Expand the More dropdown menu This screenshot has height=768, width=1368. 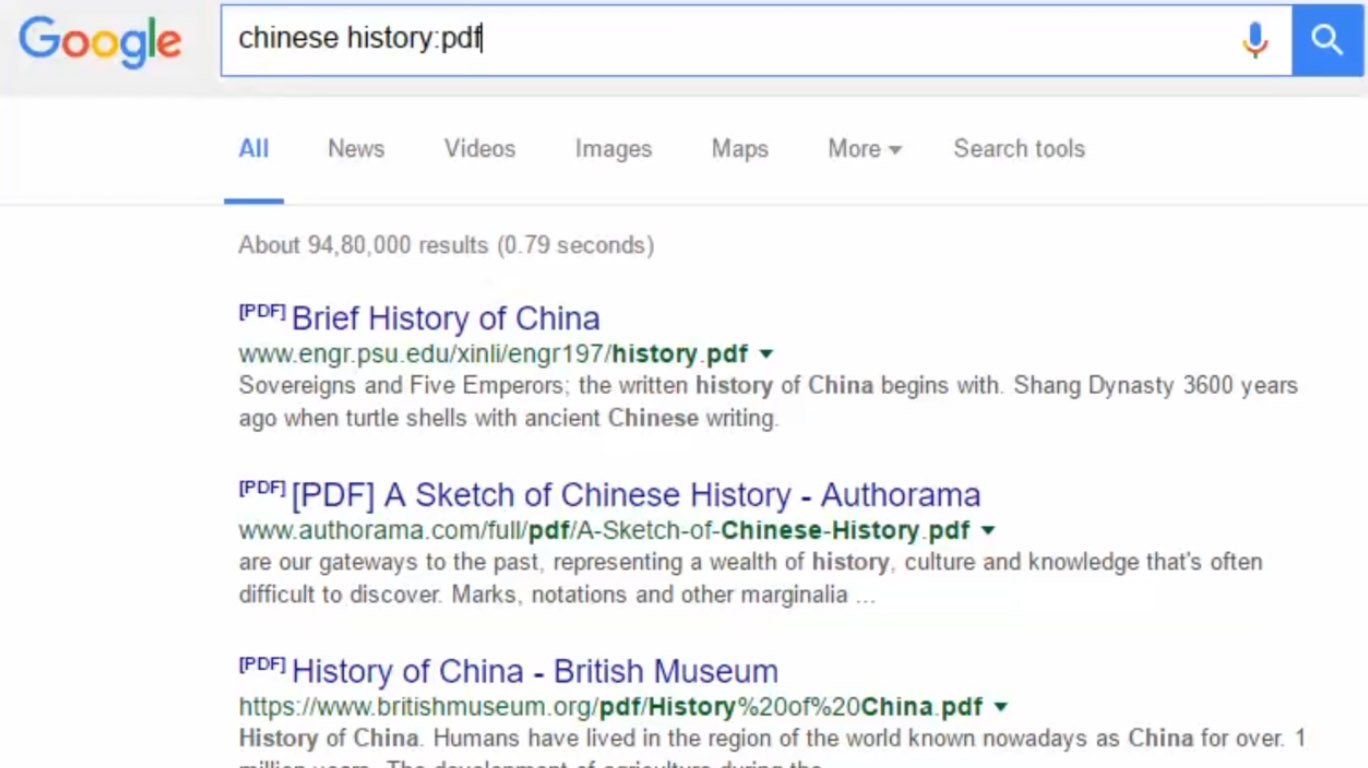(864, 149)
